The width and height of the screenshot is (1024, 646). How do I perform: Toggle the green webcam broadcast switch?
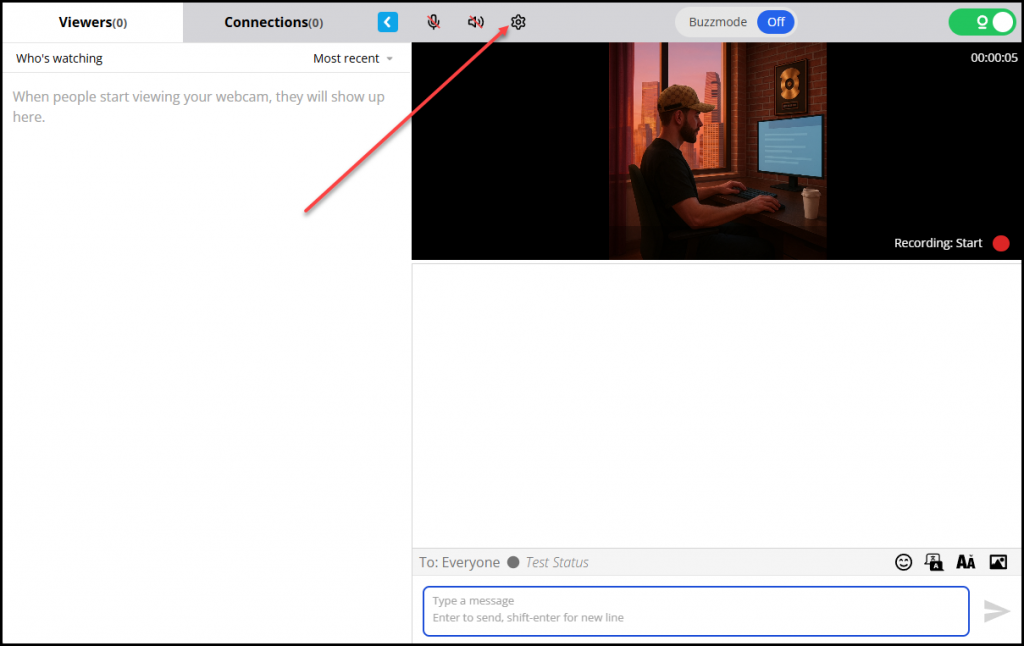coord(982,22)
